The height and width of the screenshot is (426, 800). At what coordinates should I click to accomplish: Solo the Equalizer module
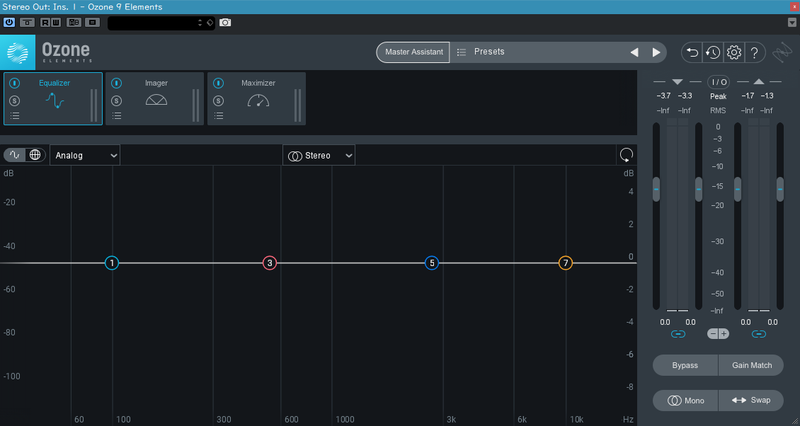14,101
